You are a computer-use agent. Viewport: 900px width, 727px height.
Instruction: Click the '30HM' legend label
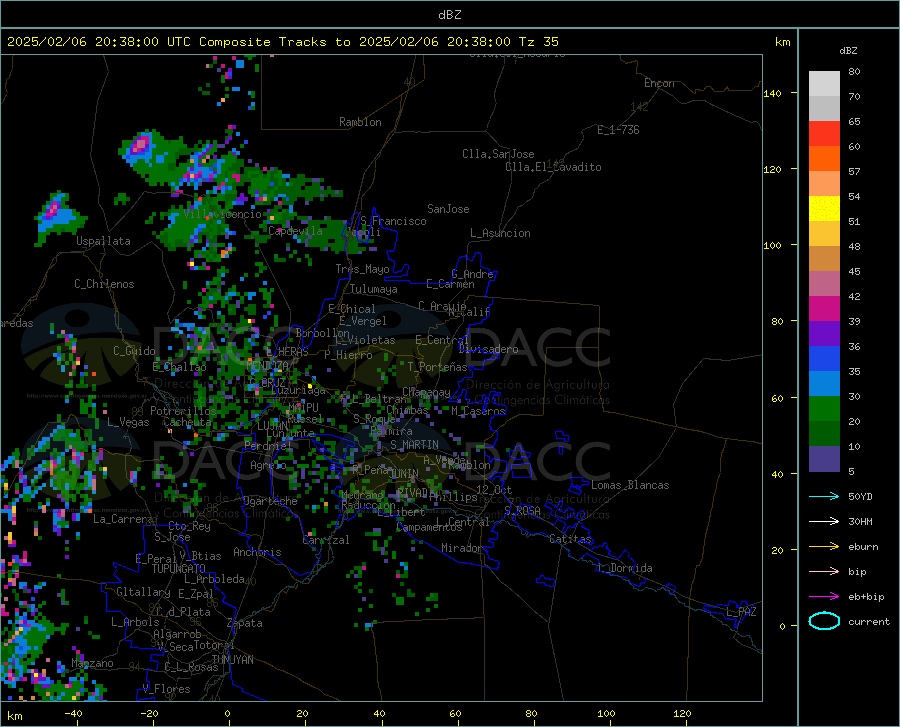coord(860,522)
